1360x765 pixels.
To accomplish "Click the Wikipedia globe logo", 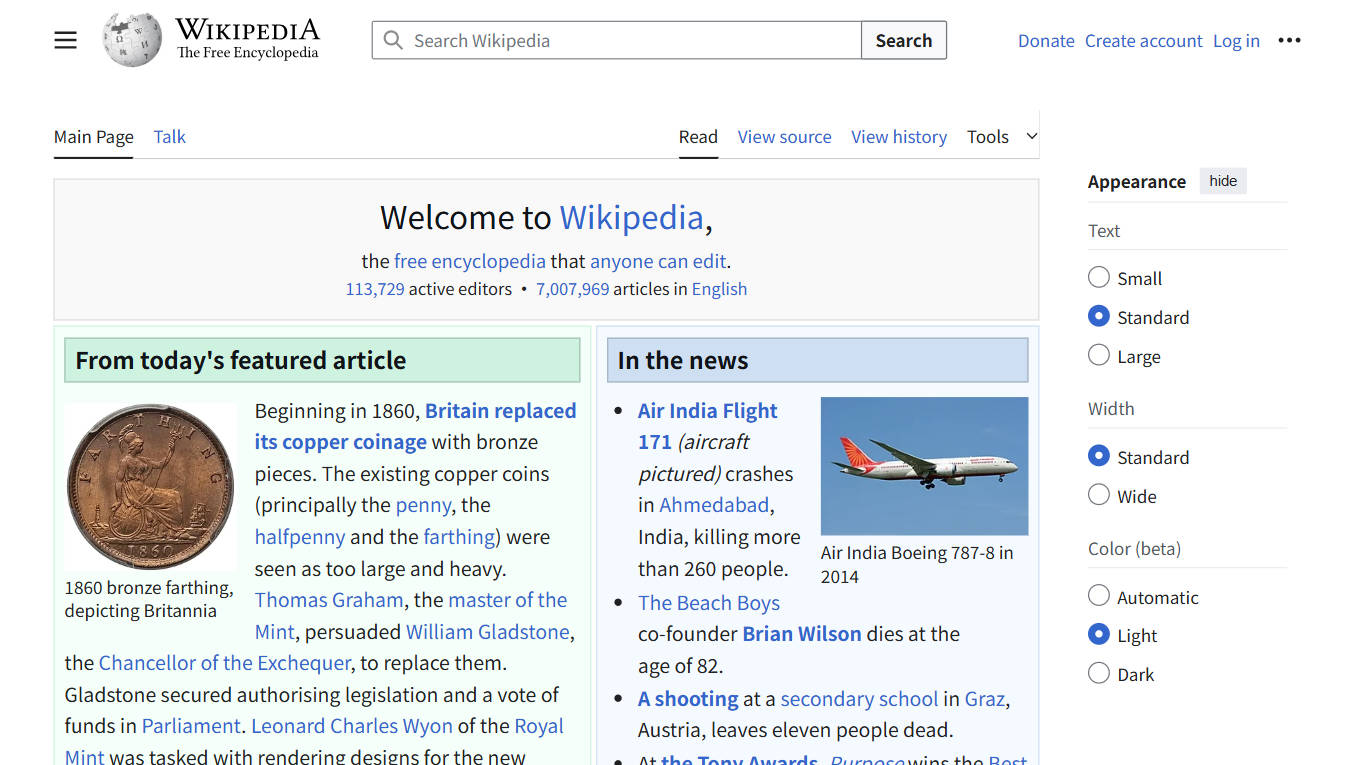I will [x=131, y=38].
